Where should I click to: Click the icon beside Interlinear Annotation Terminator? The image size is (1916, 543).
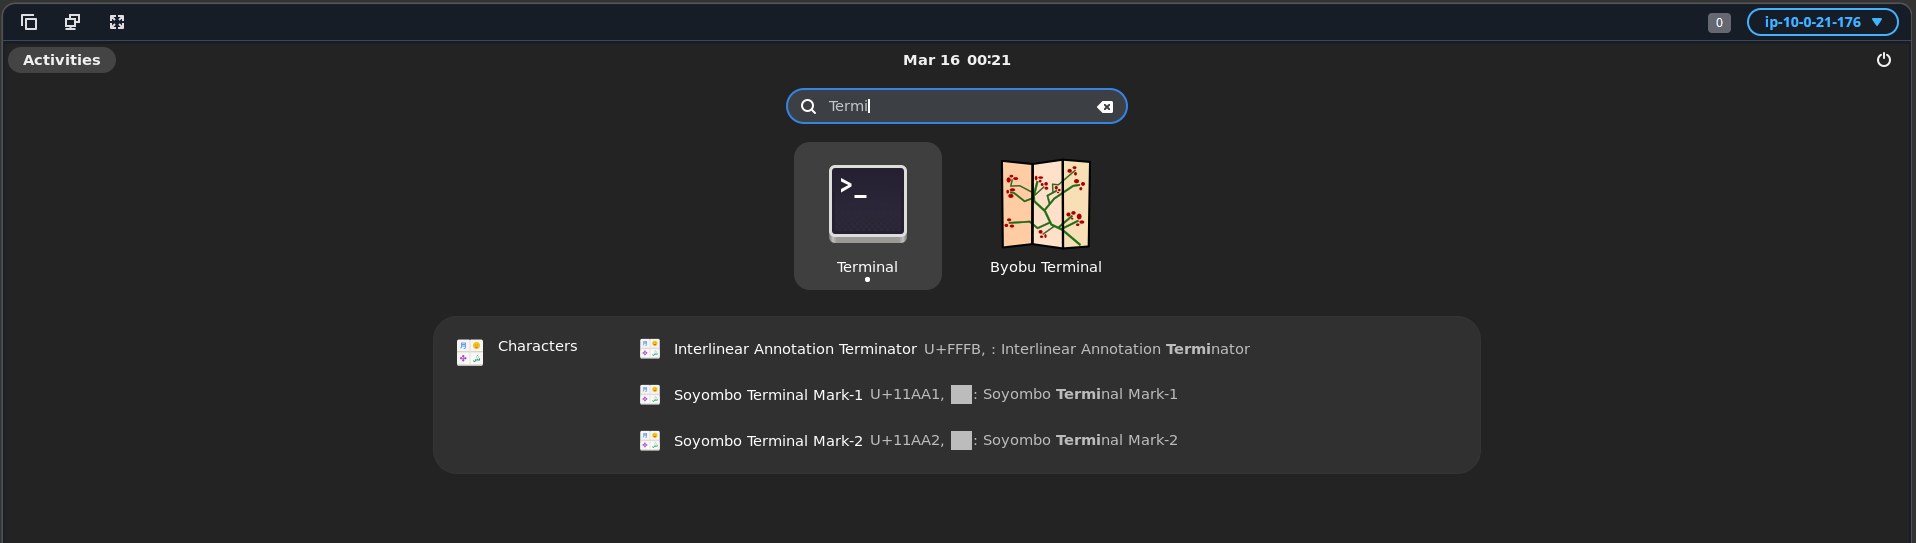click(650, 349)
